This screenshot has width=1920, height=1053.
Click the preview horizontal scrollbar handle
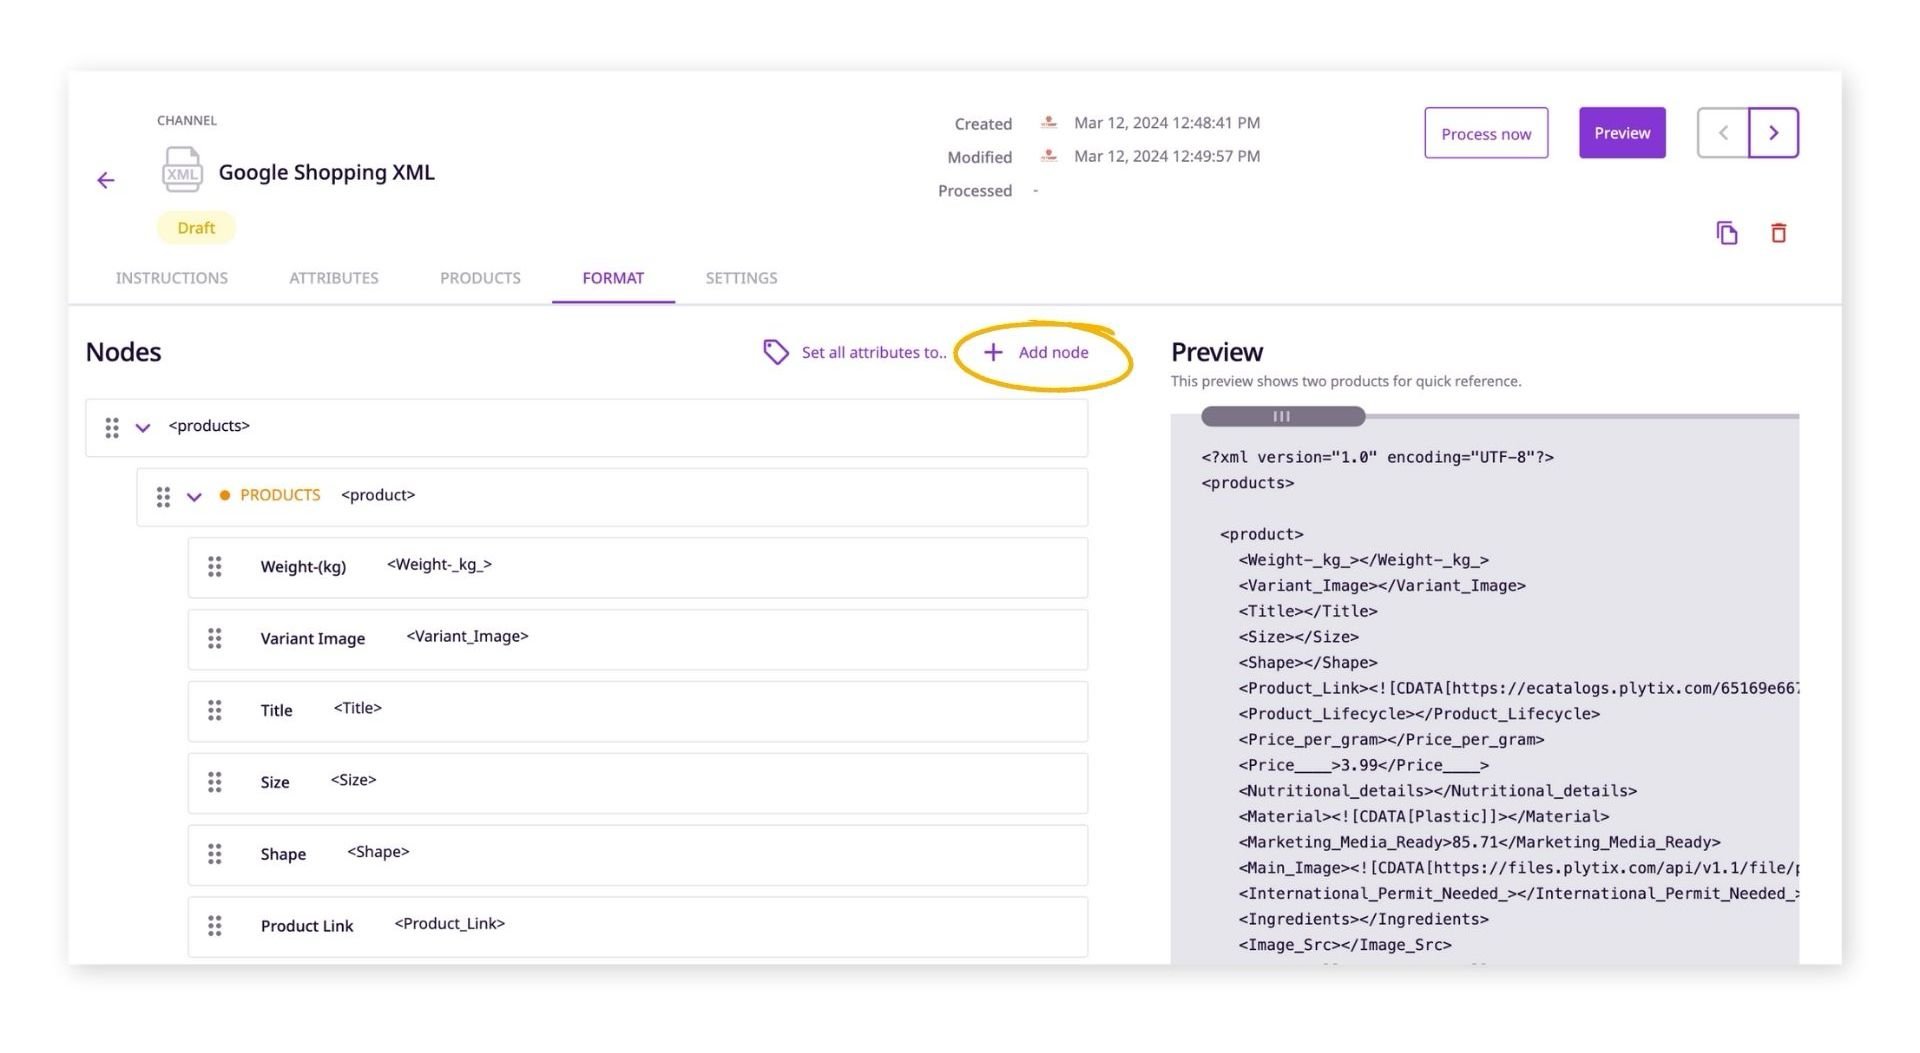pyautogui.click(x=1282, y=416)
